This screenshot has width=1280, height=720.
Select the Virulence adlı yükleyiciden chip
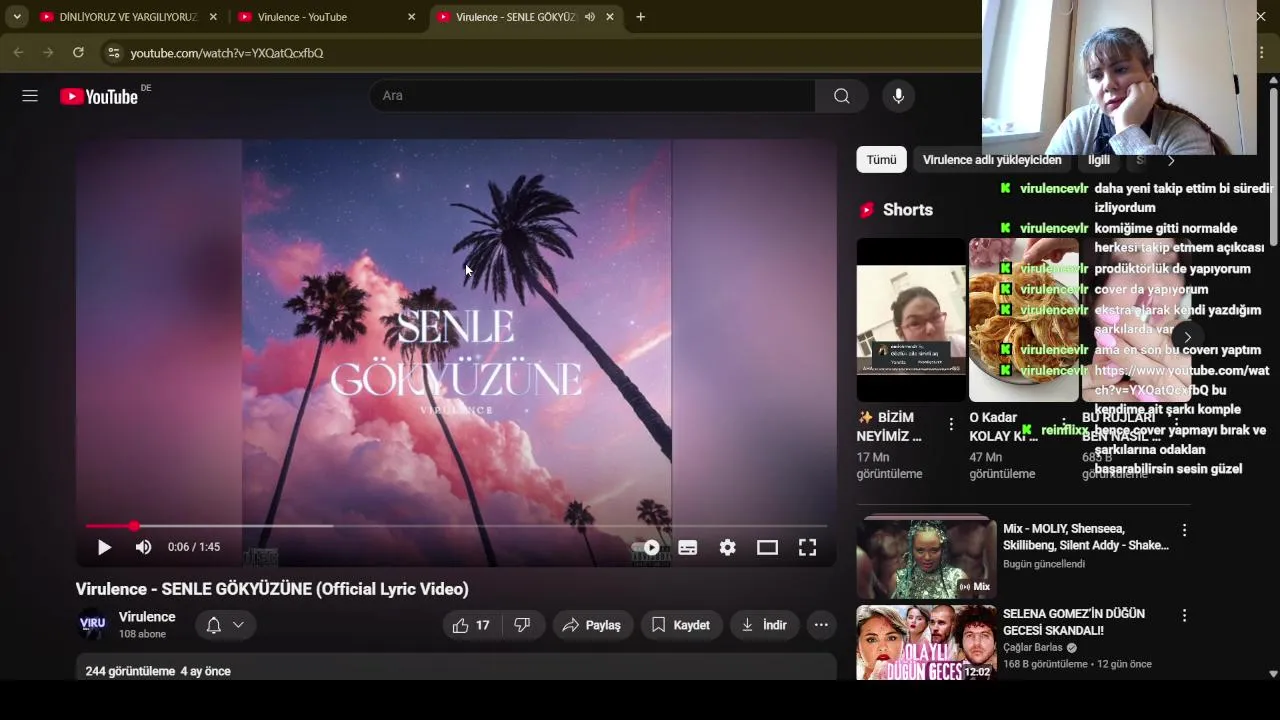[992, 160]
